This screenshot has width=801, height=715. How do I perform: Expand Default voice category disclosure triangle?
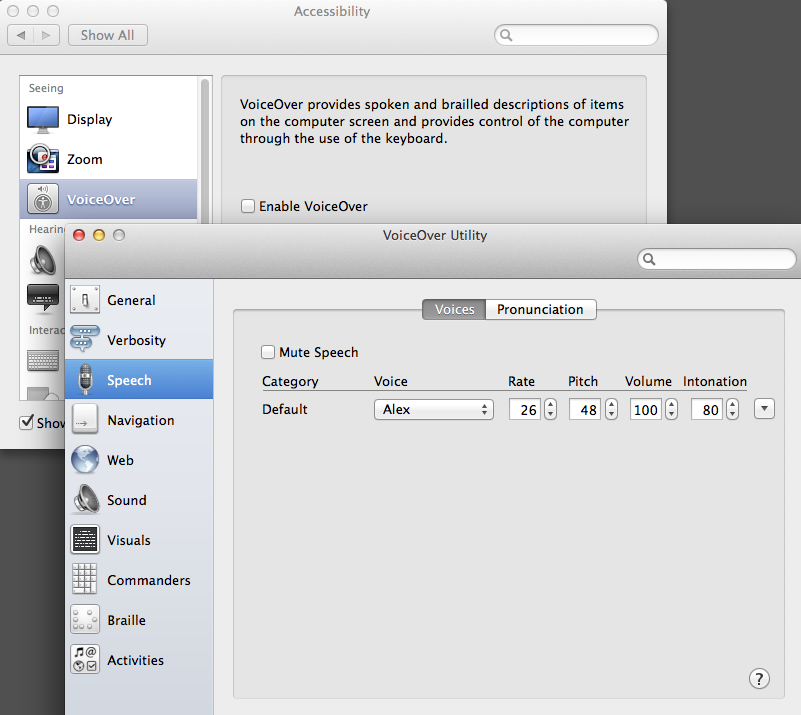(764, 409)
